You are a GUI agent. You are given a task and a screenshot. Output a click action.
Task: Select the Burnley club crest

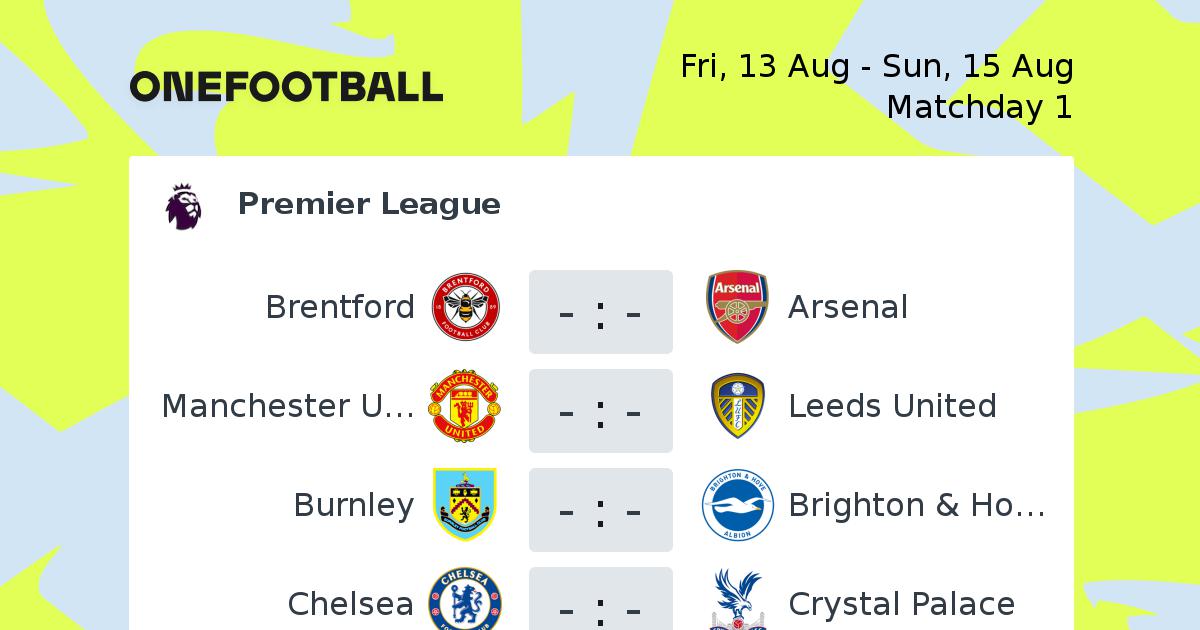(x=465, y=505)
